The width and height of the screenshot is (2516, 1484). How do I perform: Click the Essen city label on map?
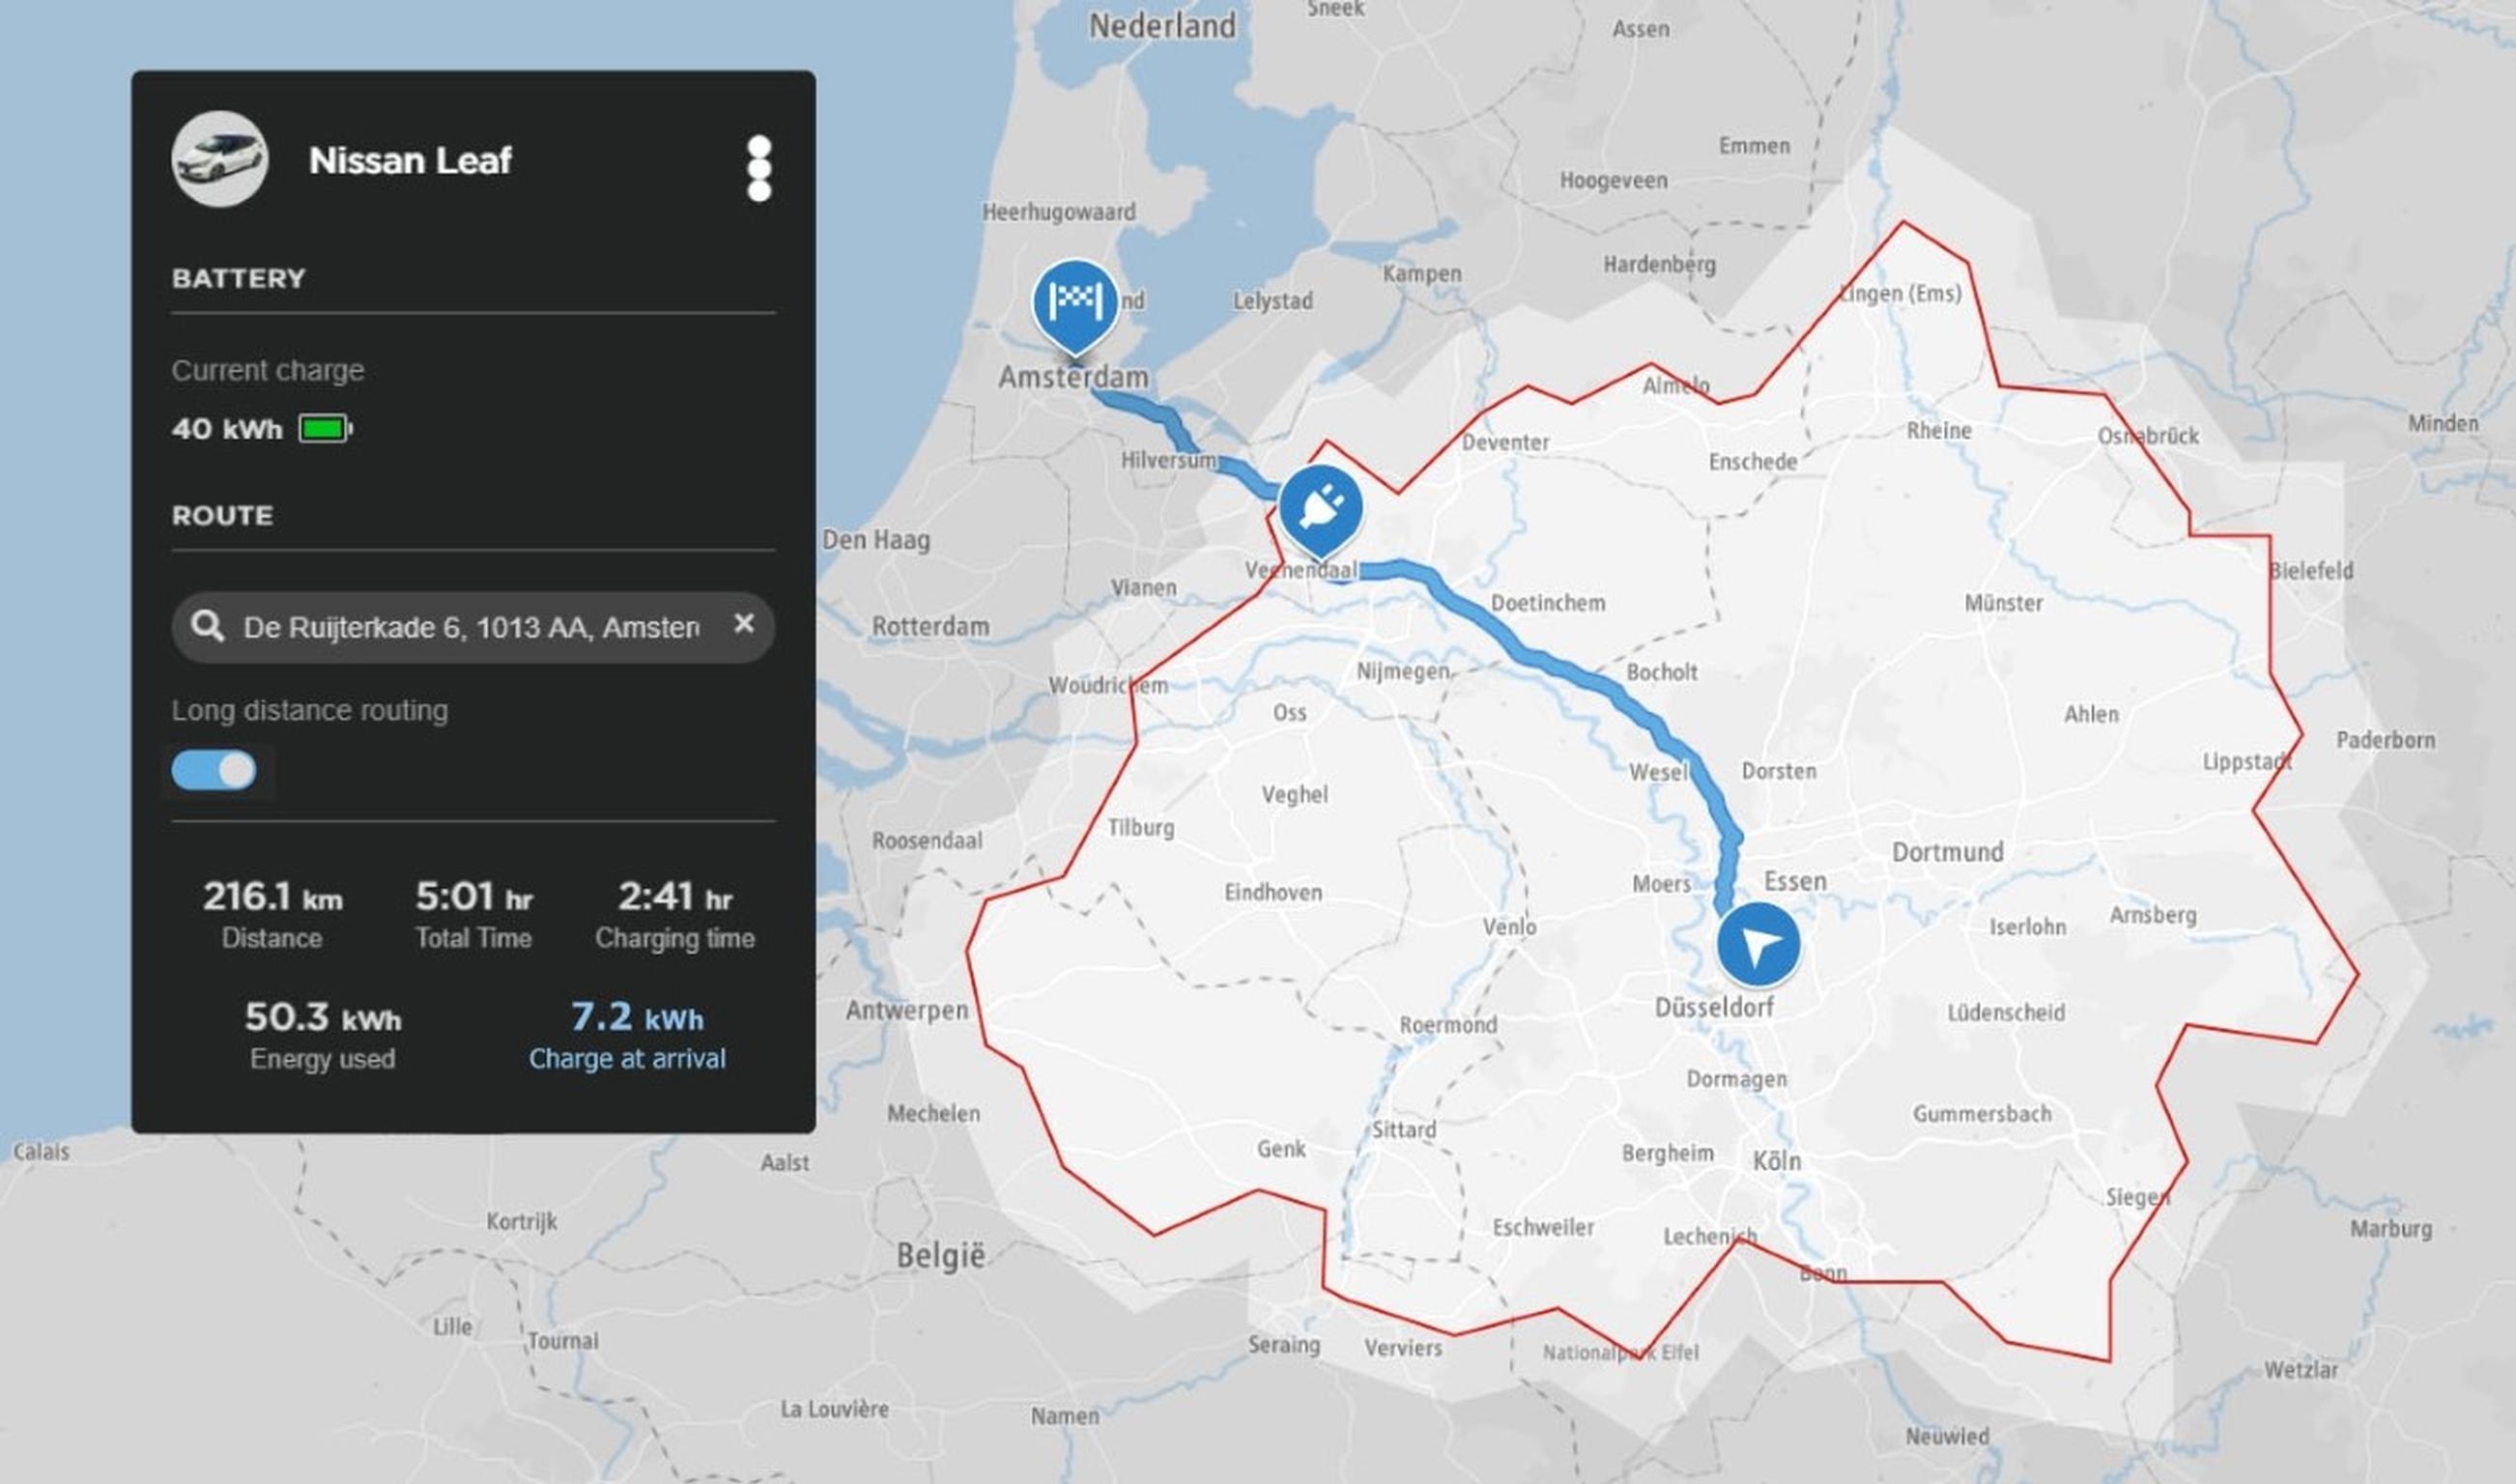pyautogui.click(x=1795, y=881)
